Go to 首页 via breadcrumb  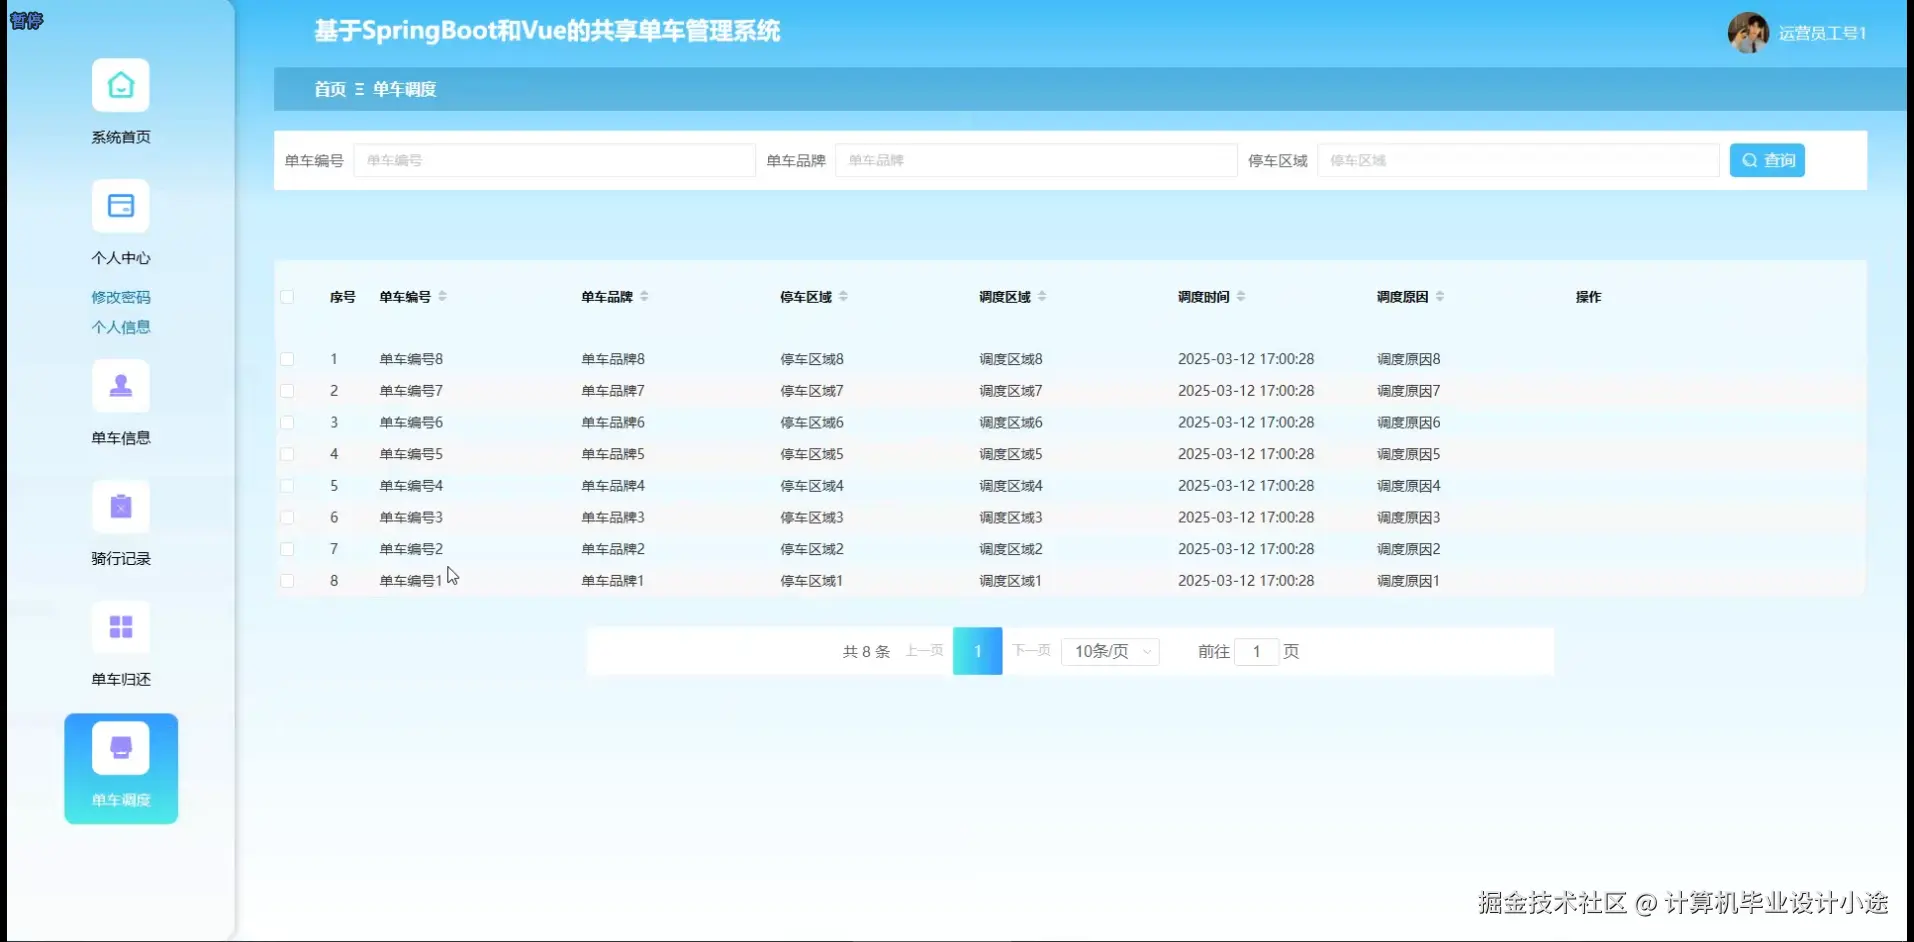point(330,90)
